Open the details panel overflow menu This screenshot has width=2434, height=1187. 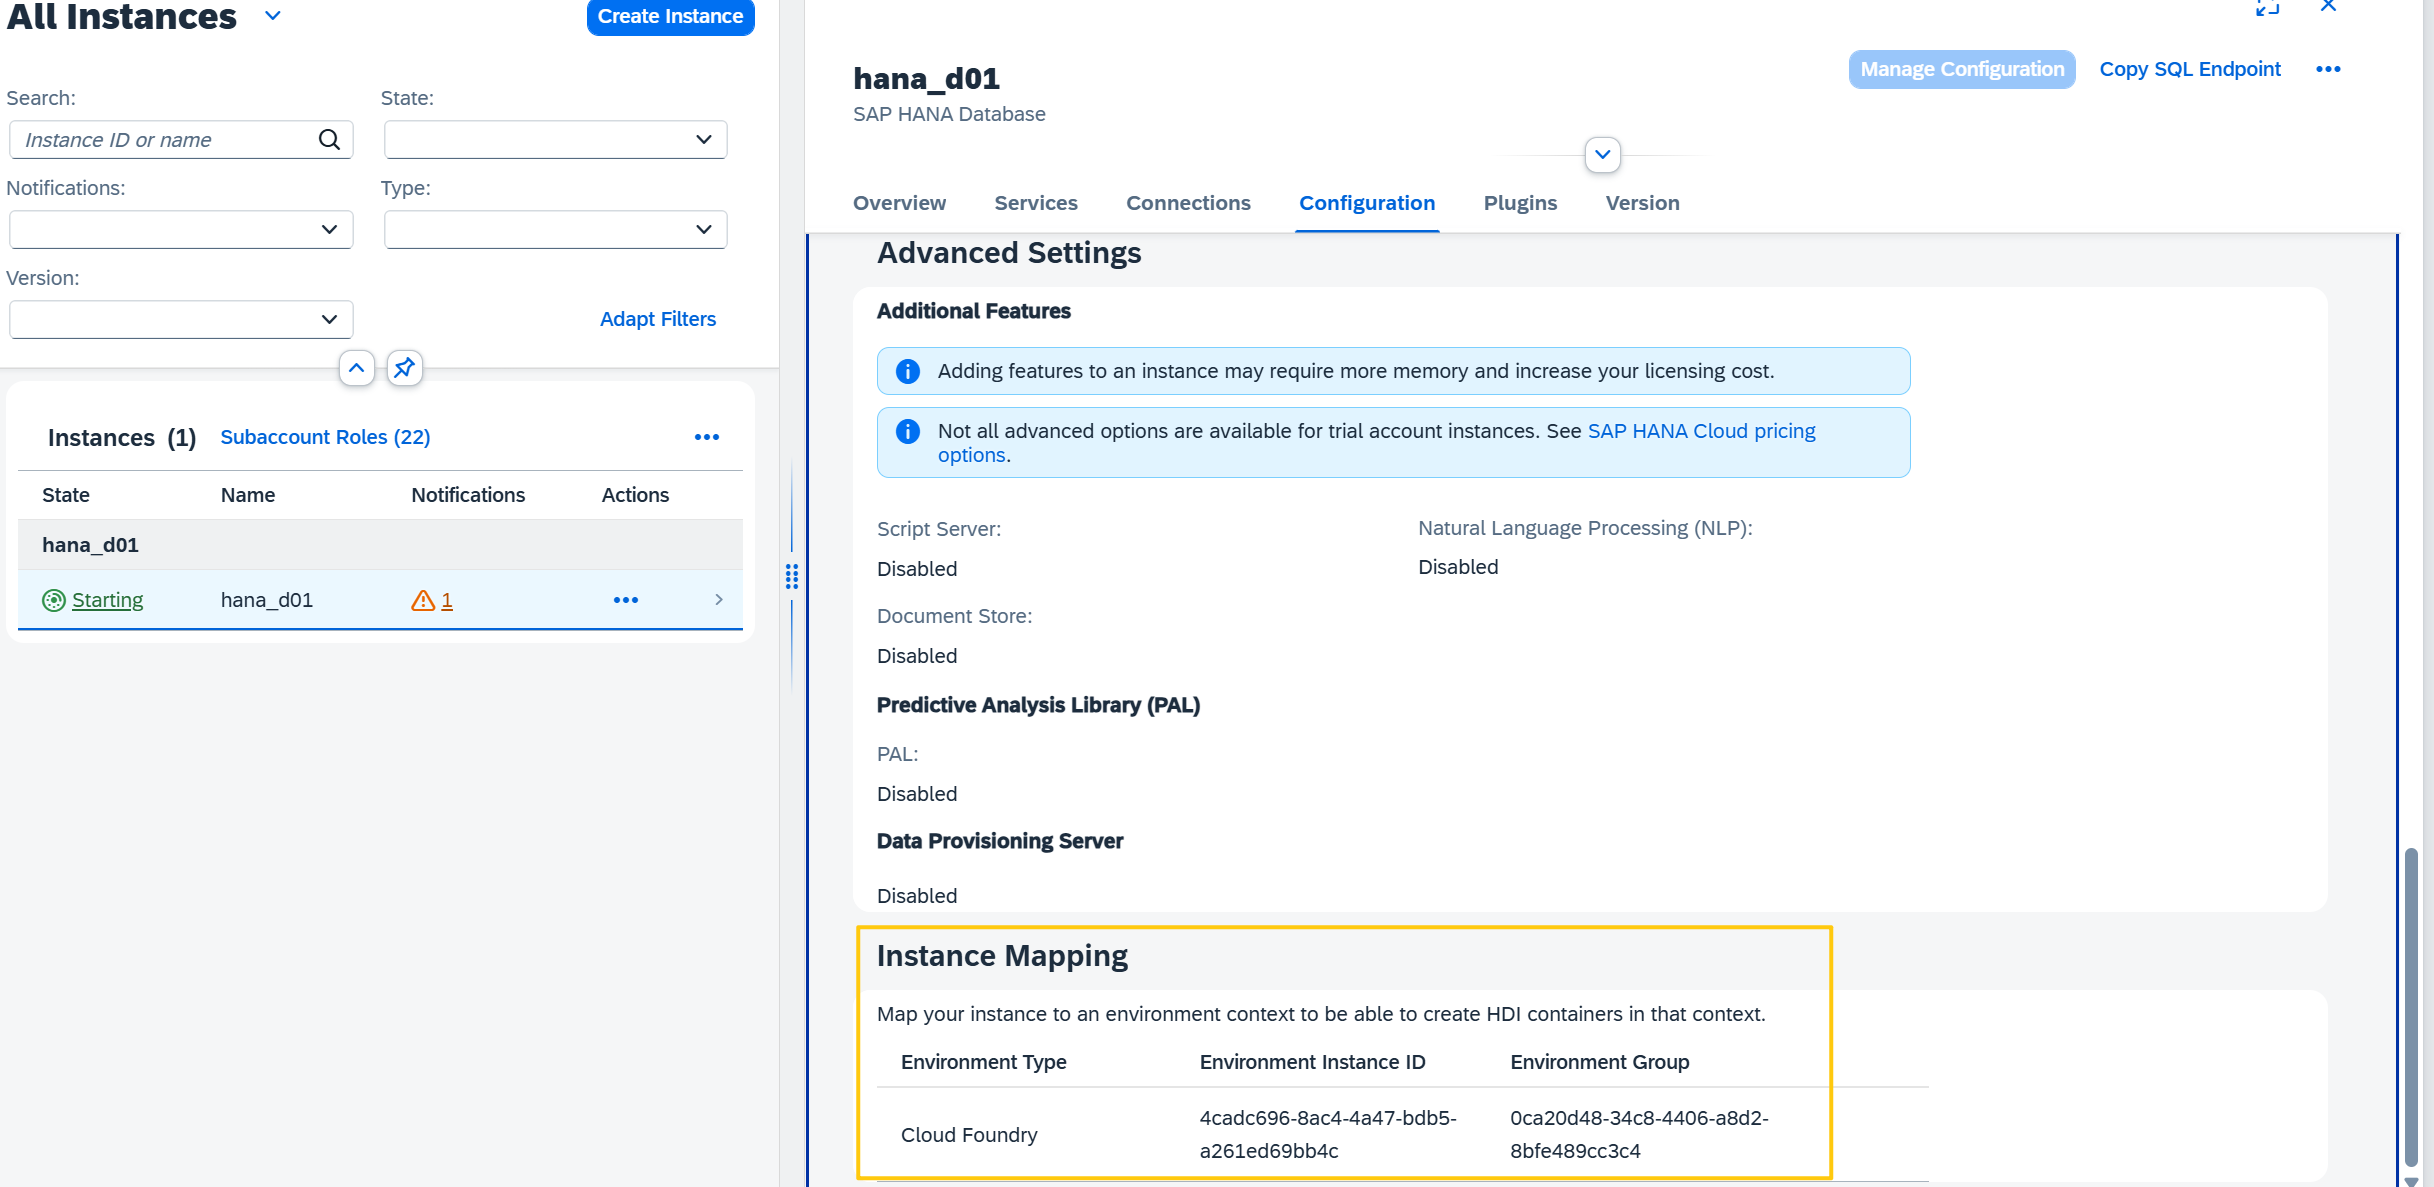[x=2328, y=69]
